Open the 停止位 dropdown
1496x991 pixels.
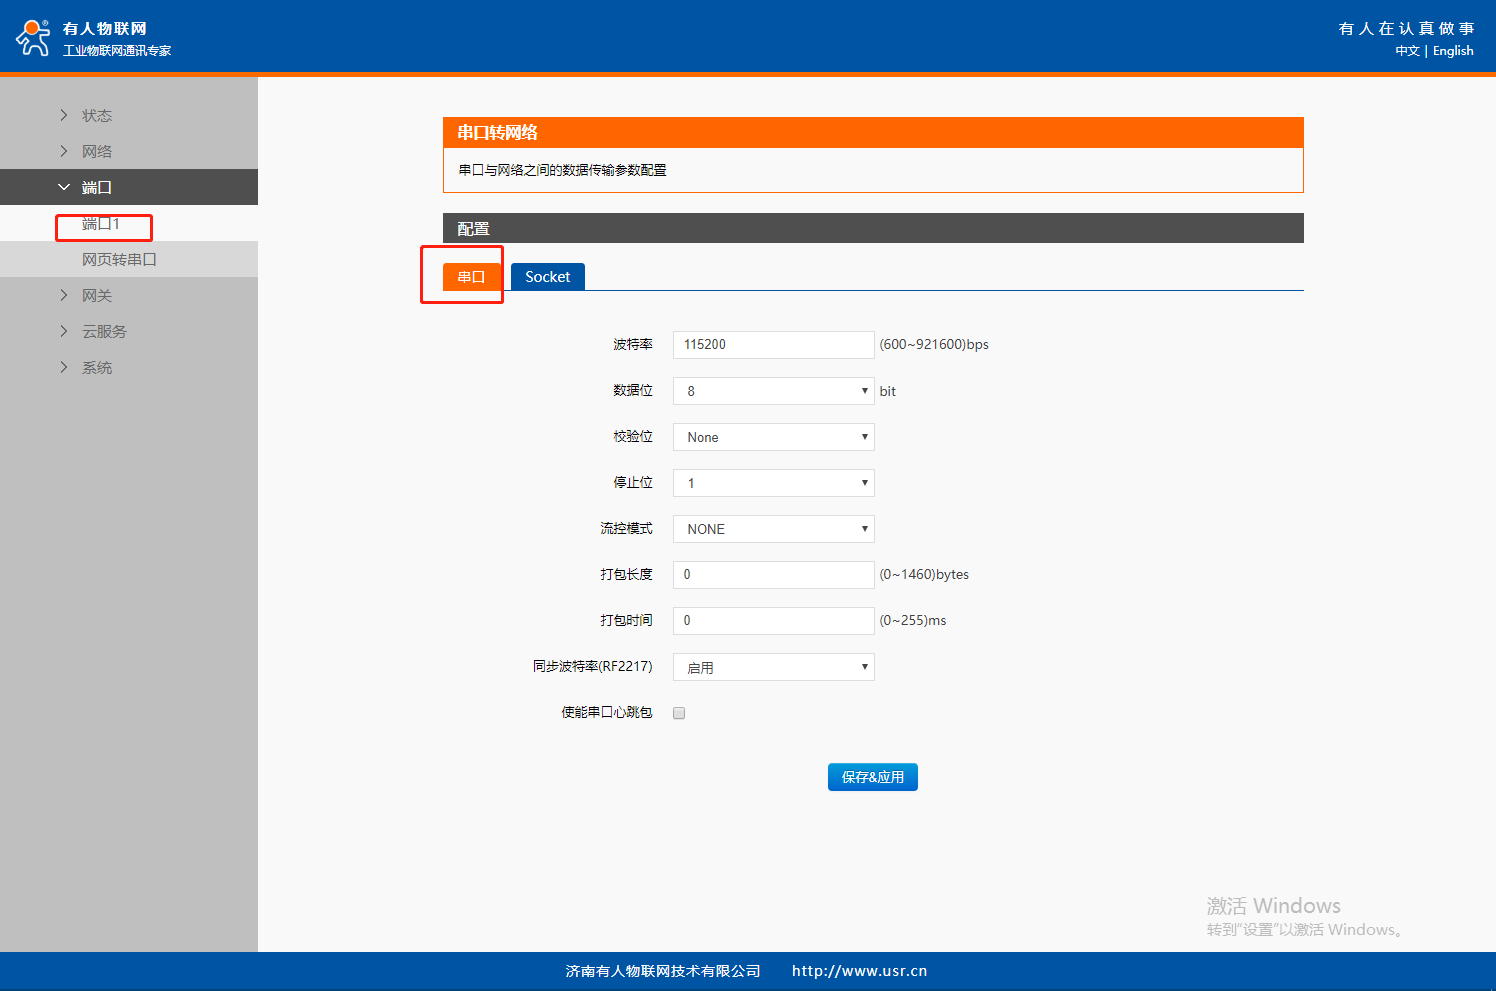point(773,483)
